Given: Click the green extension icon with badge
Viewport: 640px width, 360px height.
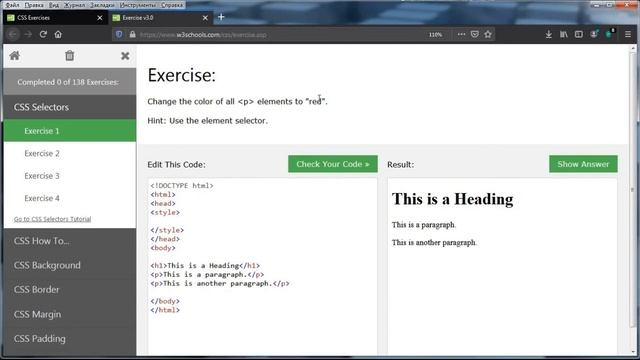Looking at the screenshot, I should click(x=609, y=34).
